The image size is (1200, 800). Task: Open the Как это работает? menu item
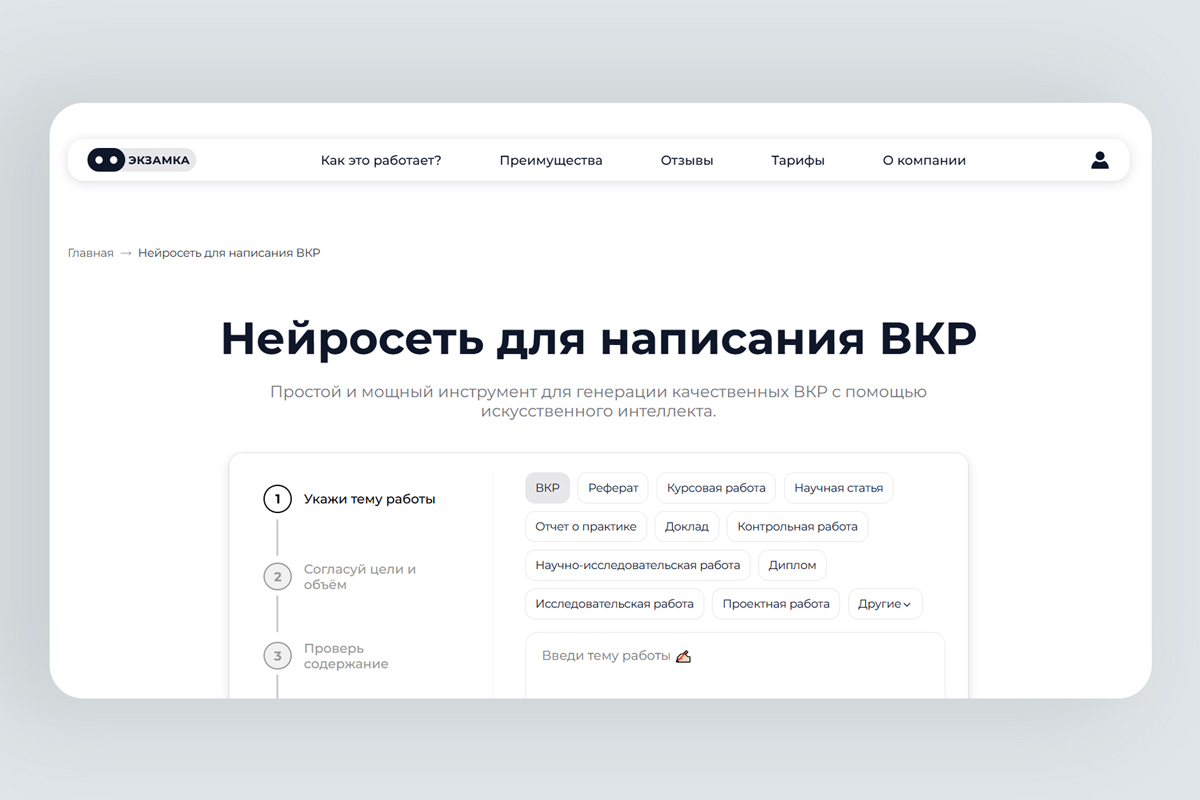[381, 160]
